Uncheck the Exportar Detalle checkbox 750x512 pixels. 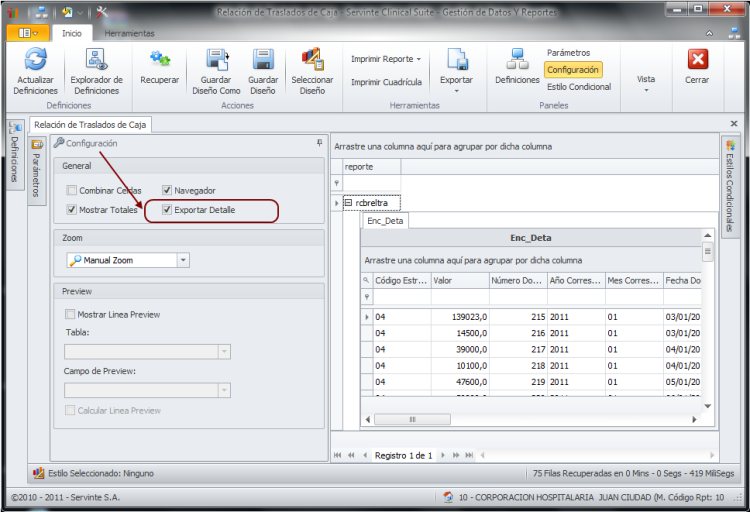pyautogui.click(x=168, y=210)
